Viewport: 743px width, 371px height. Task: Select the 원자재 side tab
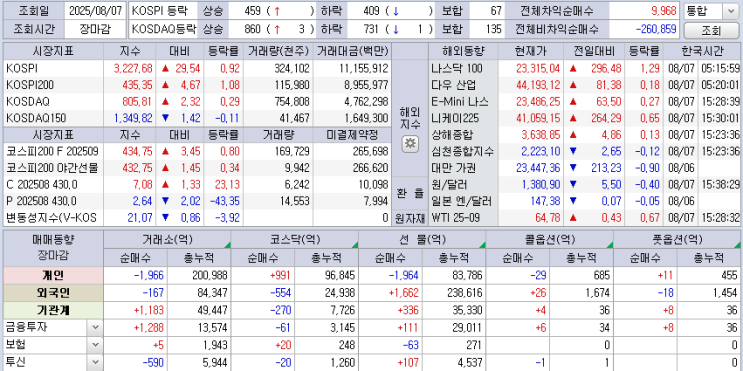[x=410, y=218]
